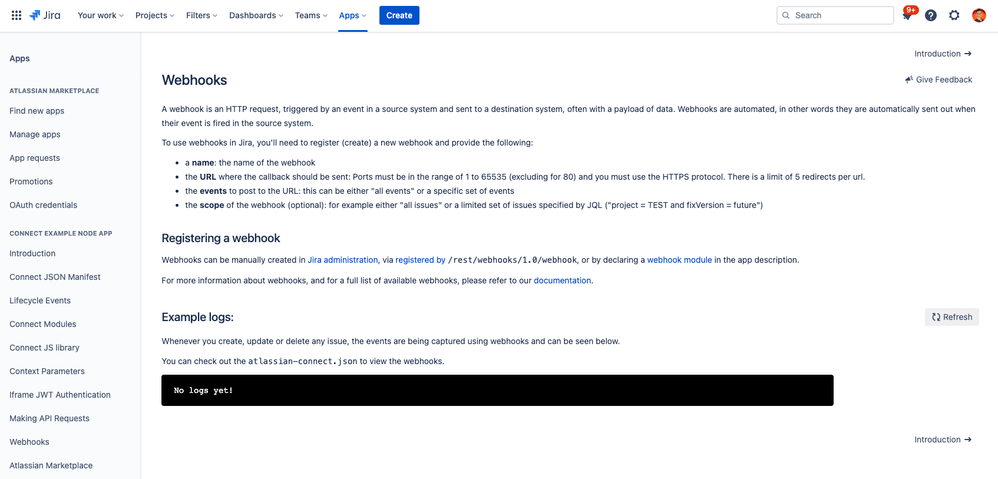Follow the top Introduction arrow link
This screenshot has height=479, width=998.
click(x=943, y=54)
